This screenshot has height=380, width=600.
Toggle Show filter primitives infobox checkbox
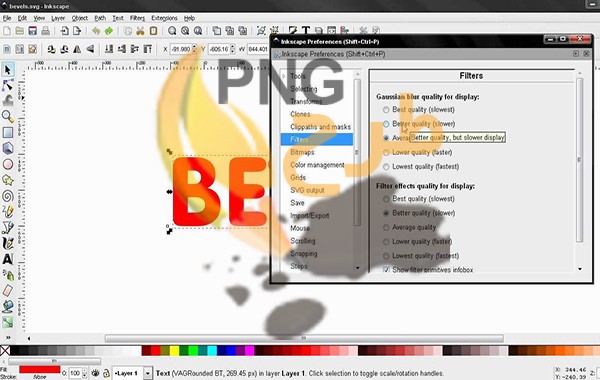pos(386,270)
